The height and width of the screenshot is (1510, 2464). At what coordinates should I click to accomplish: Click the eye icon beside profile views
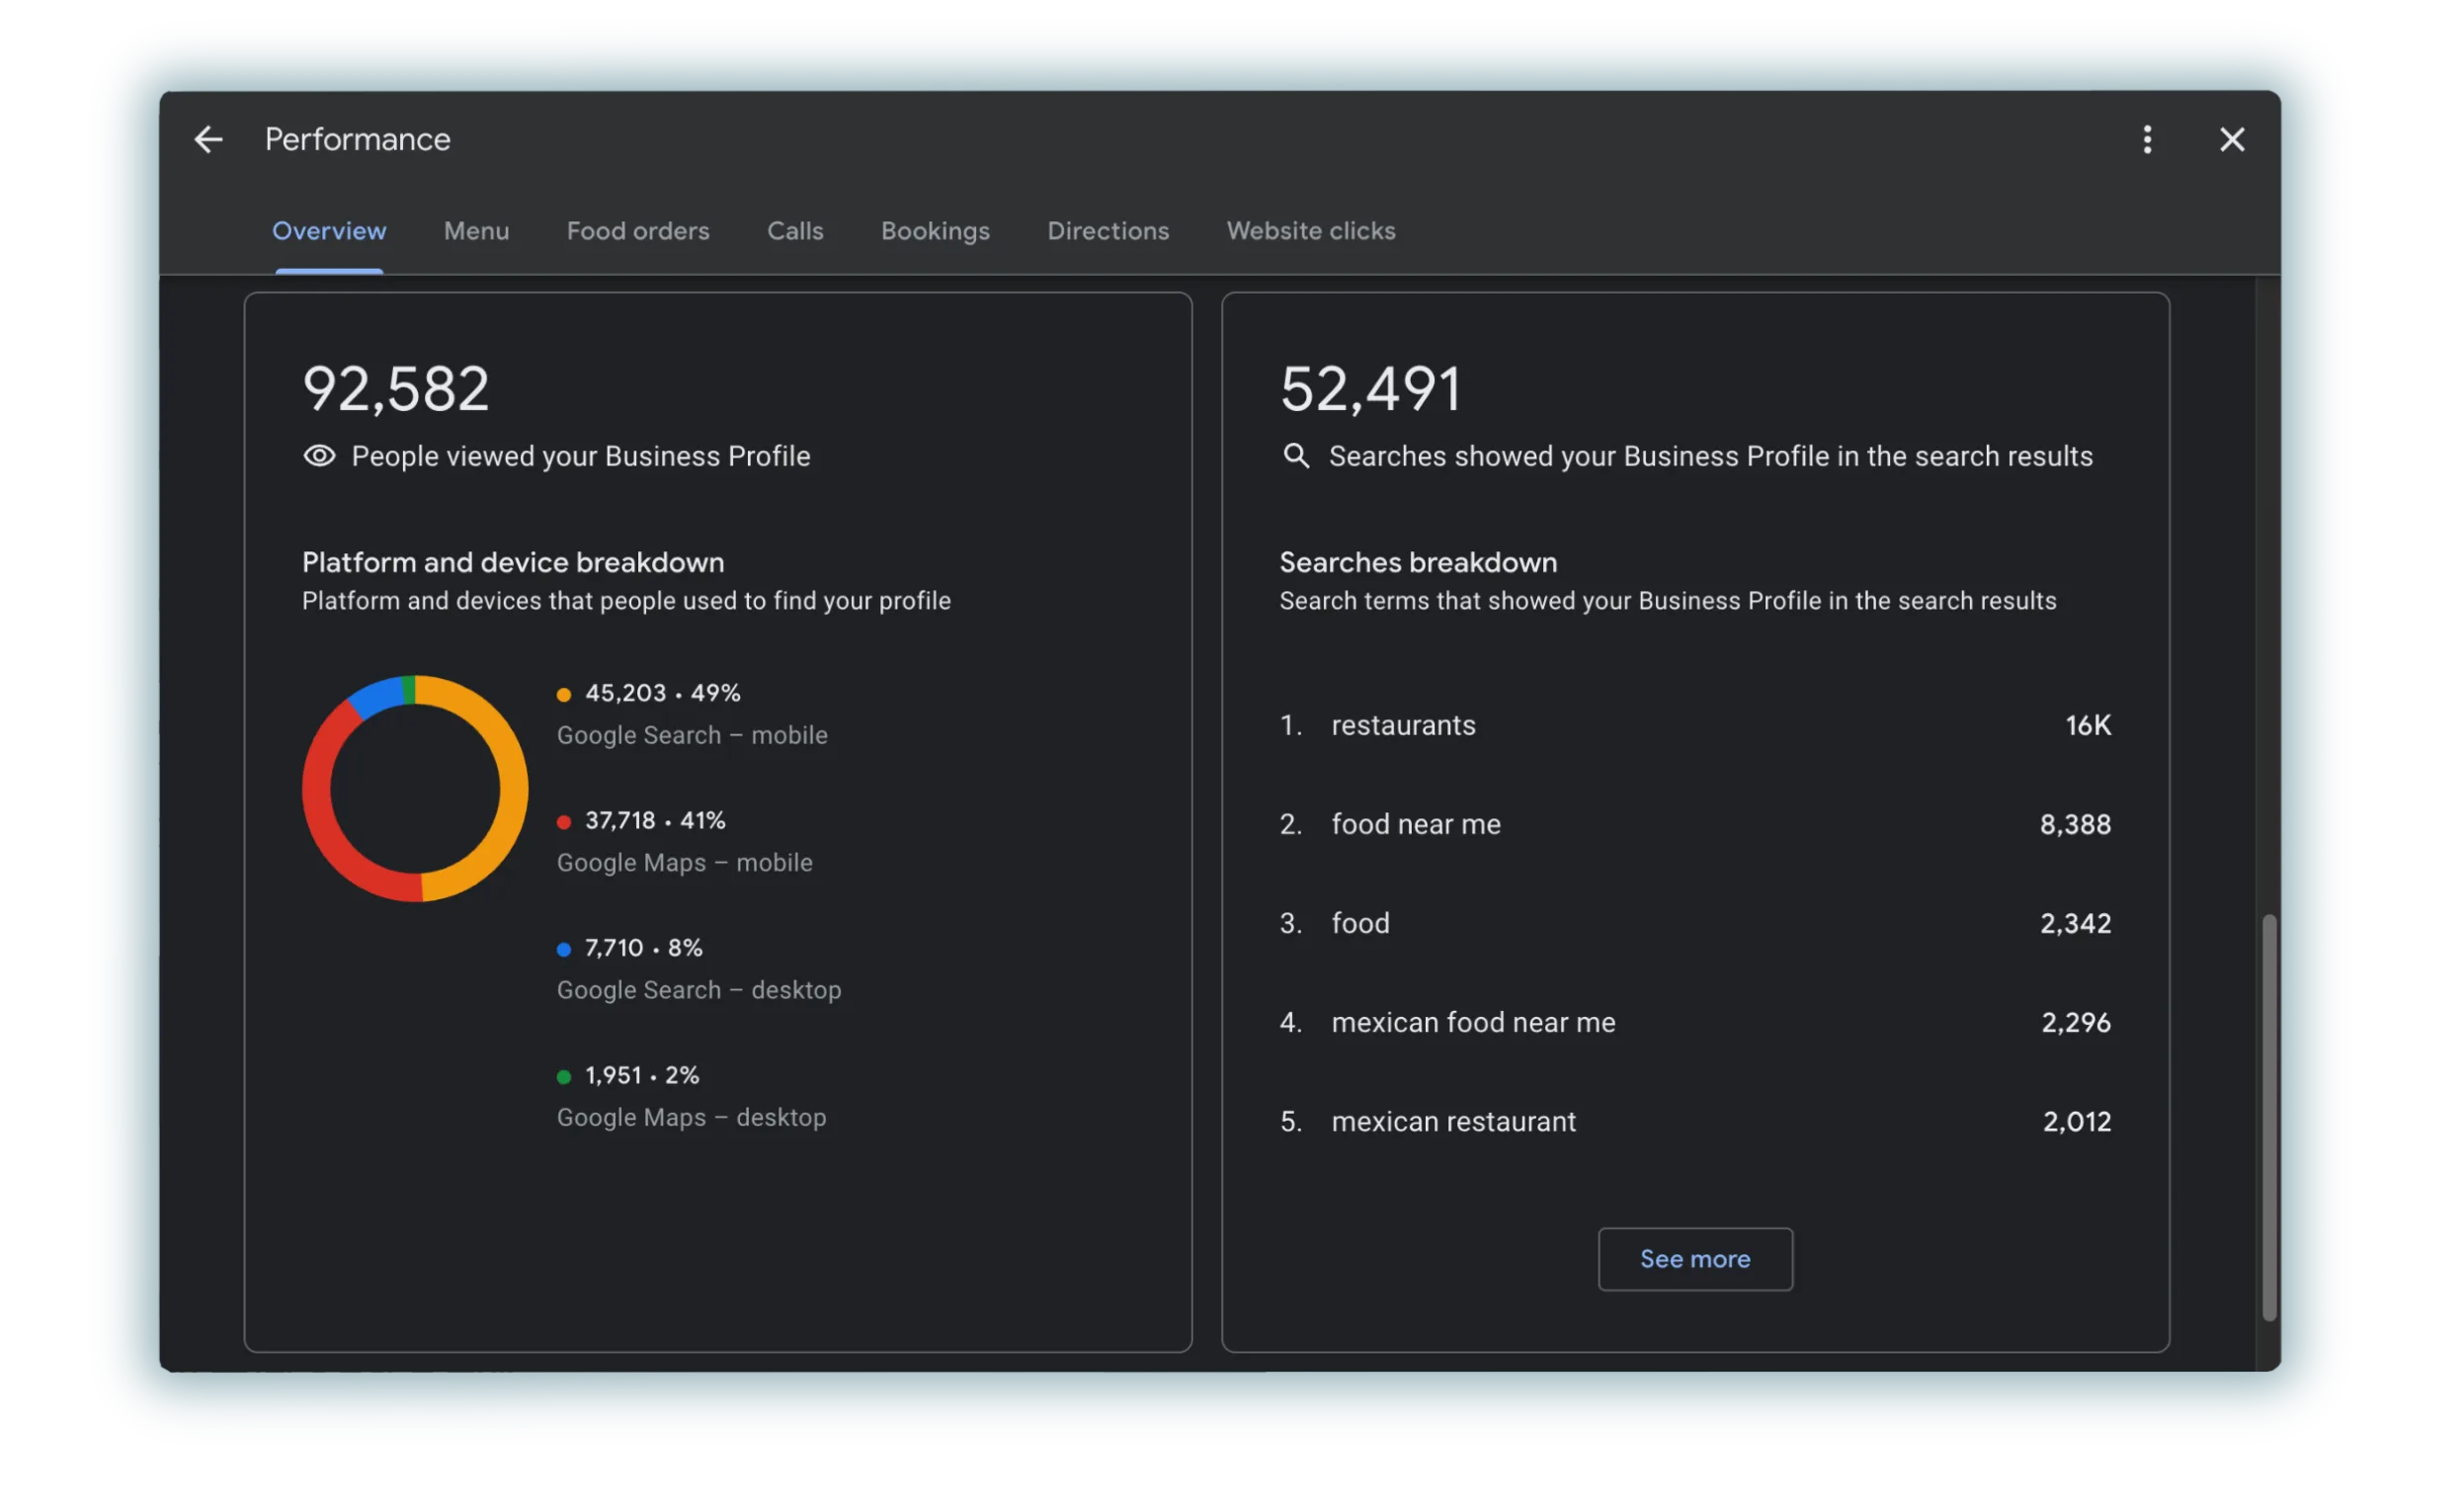pos(319,456)
